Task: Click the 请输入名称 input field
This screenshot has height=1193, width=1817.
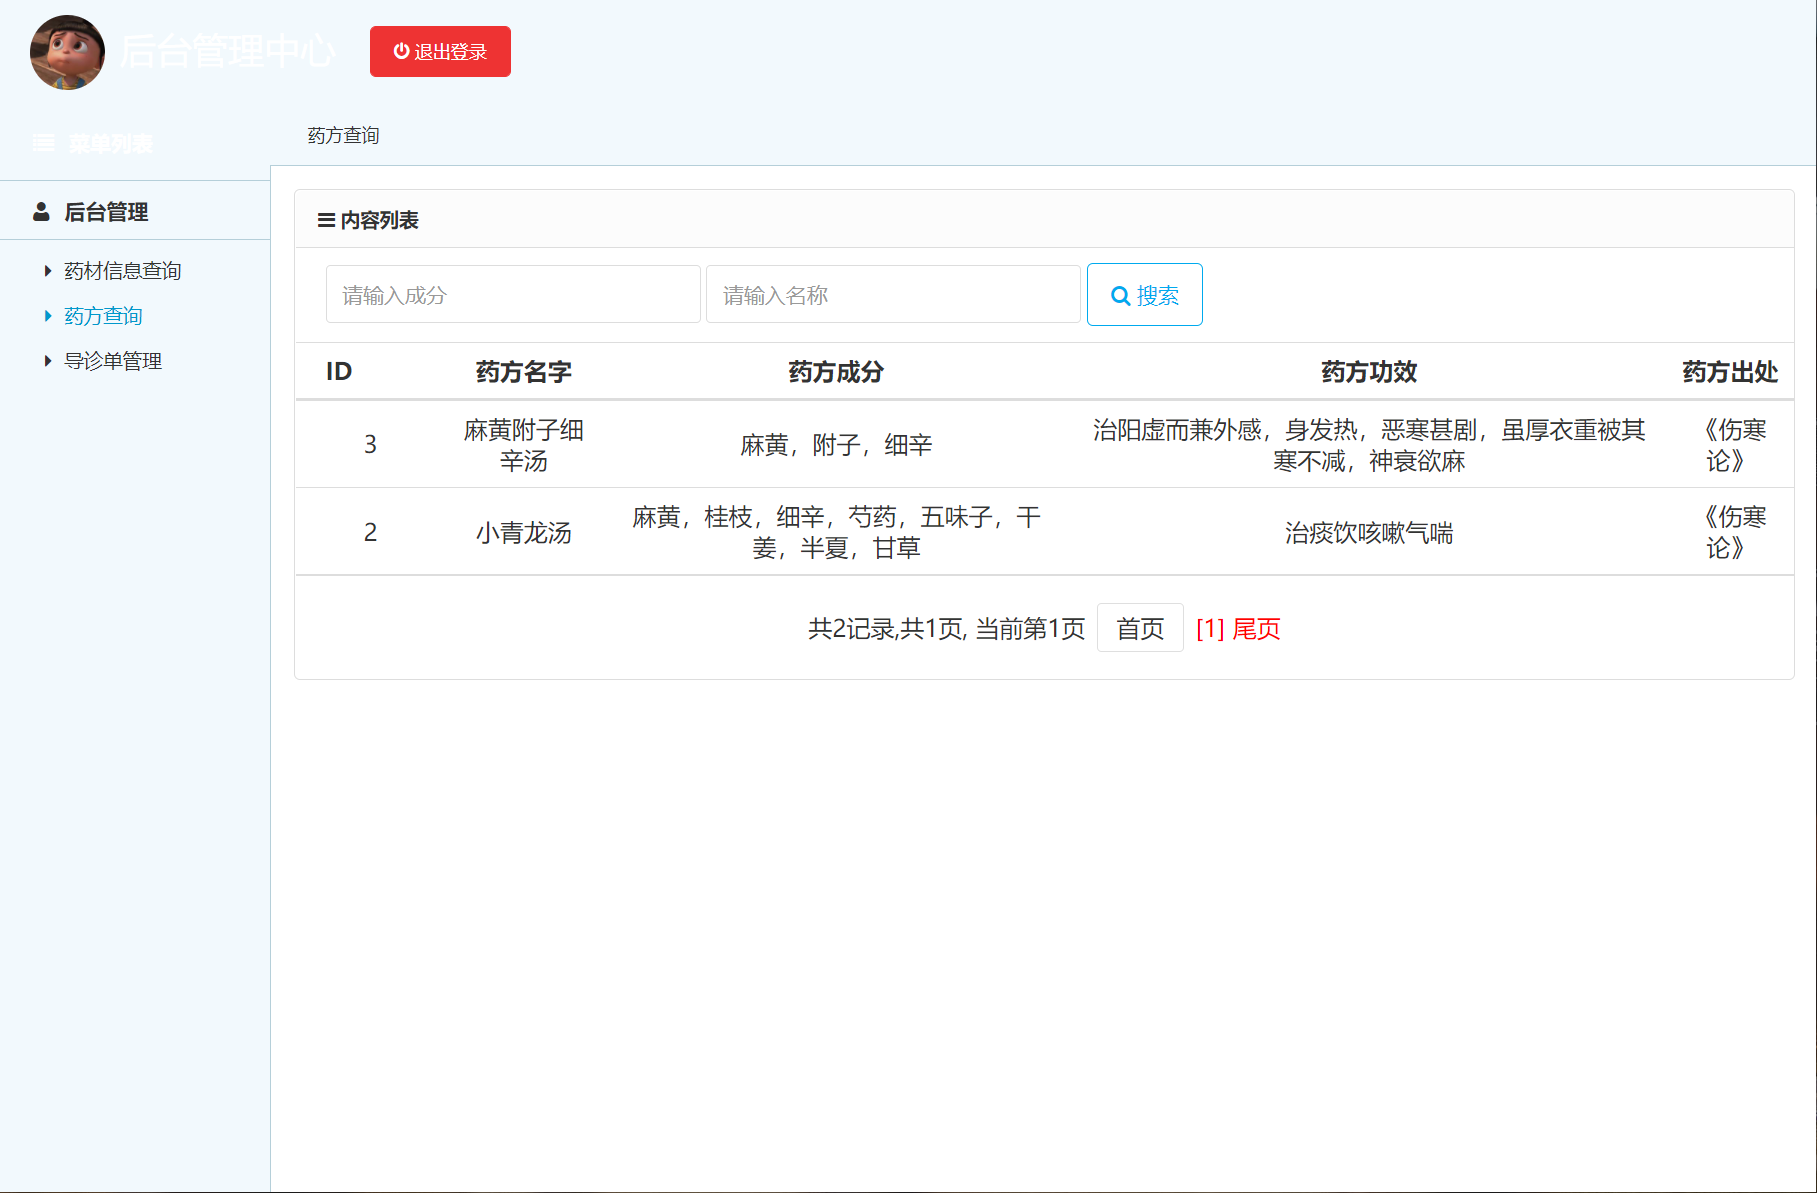Action: pos(892,294)
